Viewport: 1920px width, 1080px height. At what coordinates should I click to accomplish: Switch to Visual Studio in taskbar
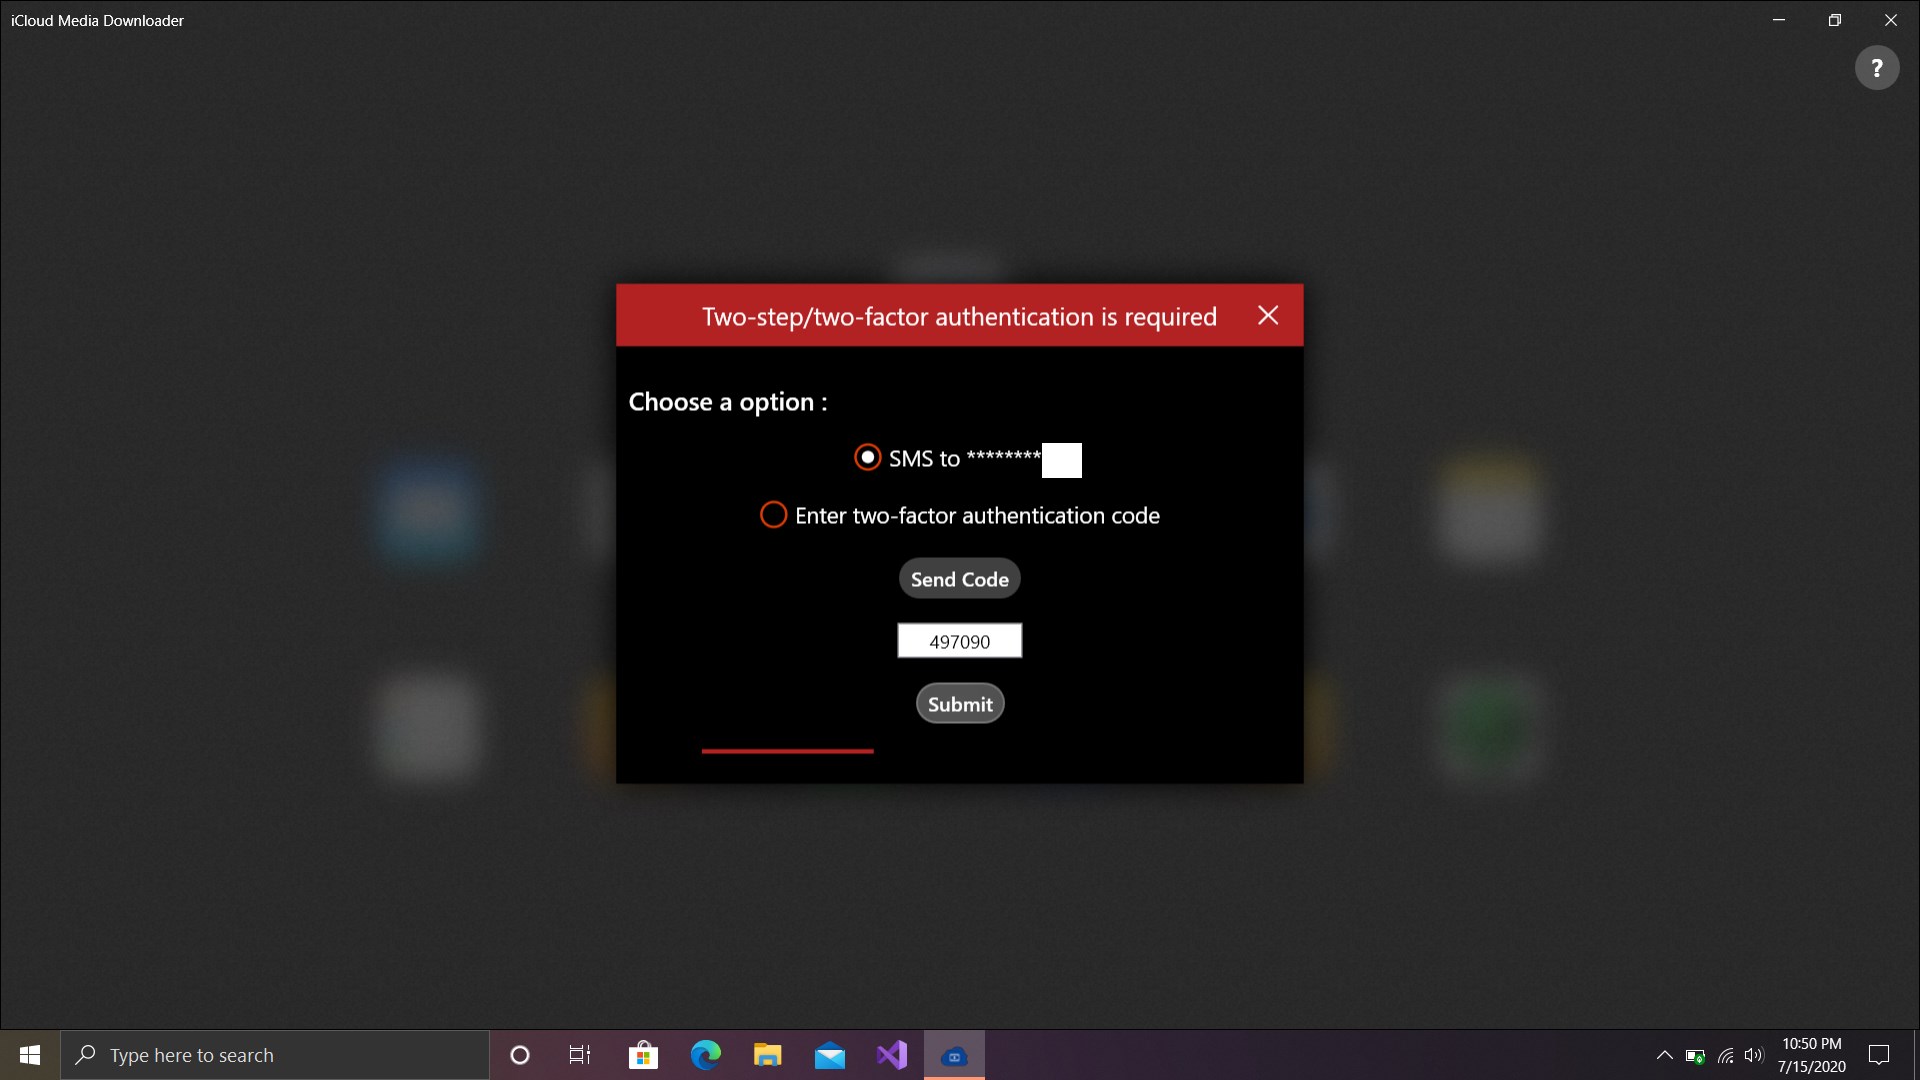(x=891, y=1055)
